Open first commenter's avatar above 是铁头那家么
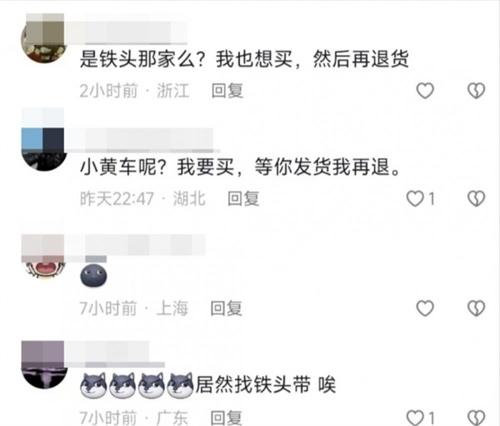Viewport: 500px width, 426px height. coord(43,38)
